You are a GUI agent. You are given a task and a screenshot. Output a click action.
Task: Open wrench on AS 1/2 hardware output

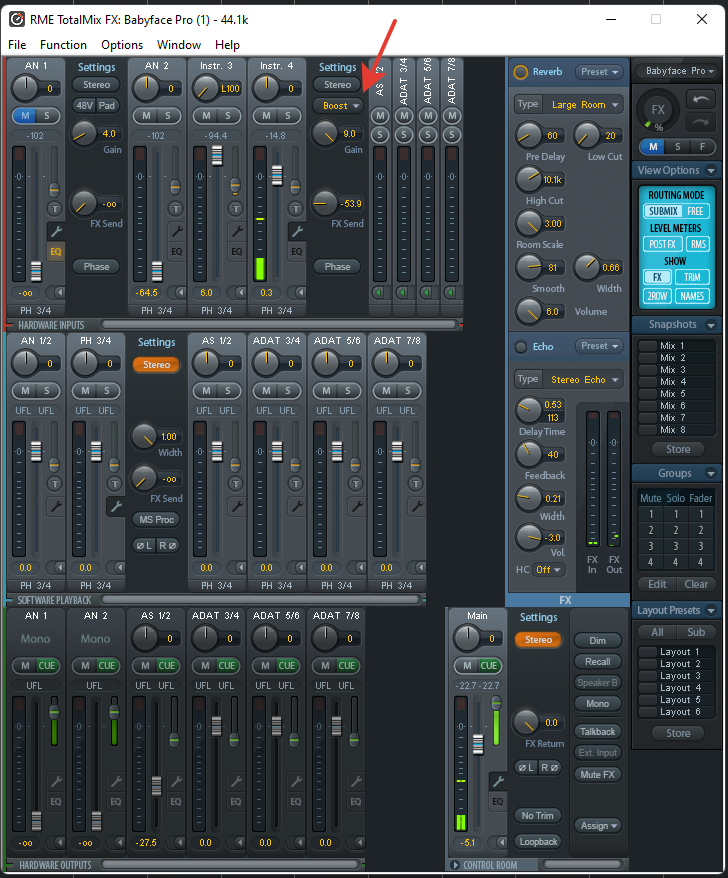tap(175, 781)
